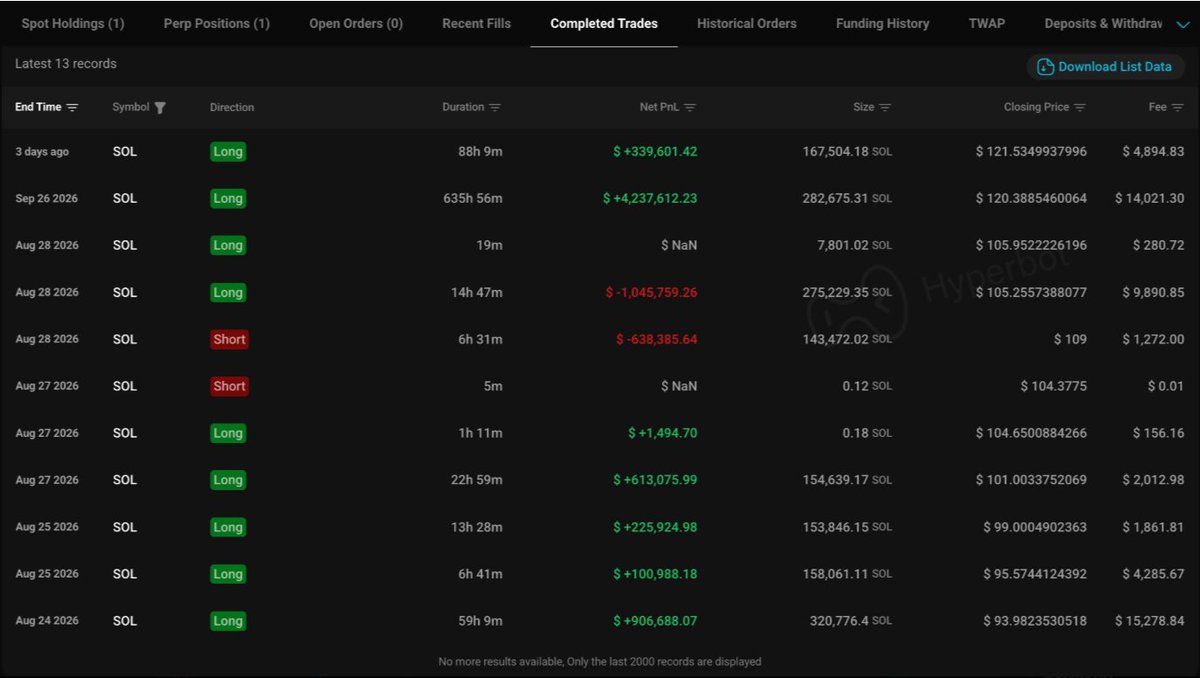This screenshot has width=1200, height=678.
Task: Click the $ 14,021.30 fee value
Action: point(1150,199)
